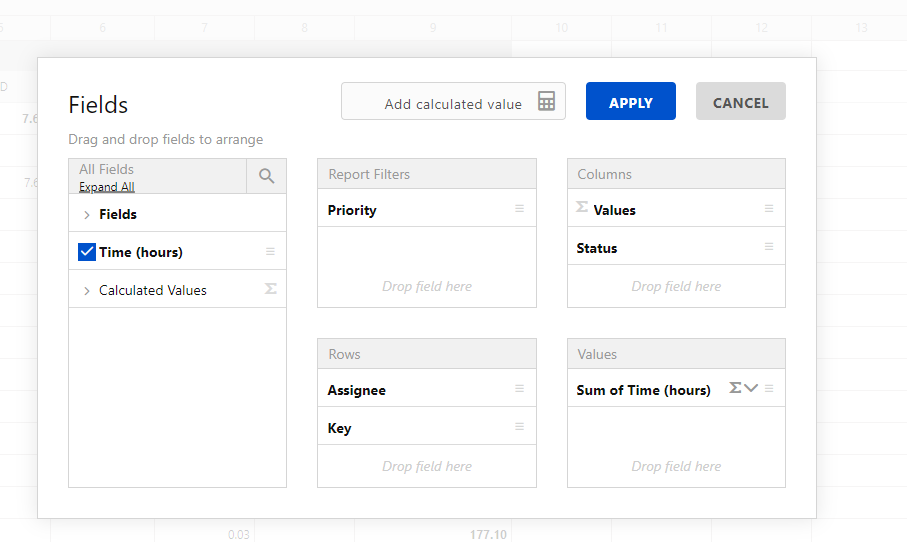
Task: Click the sigma icon beside Calculated Values
Action: coord(270,289)
